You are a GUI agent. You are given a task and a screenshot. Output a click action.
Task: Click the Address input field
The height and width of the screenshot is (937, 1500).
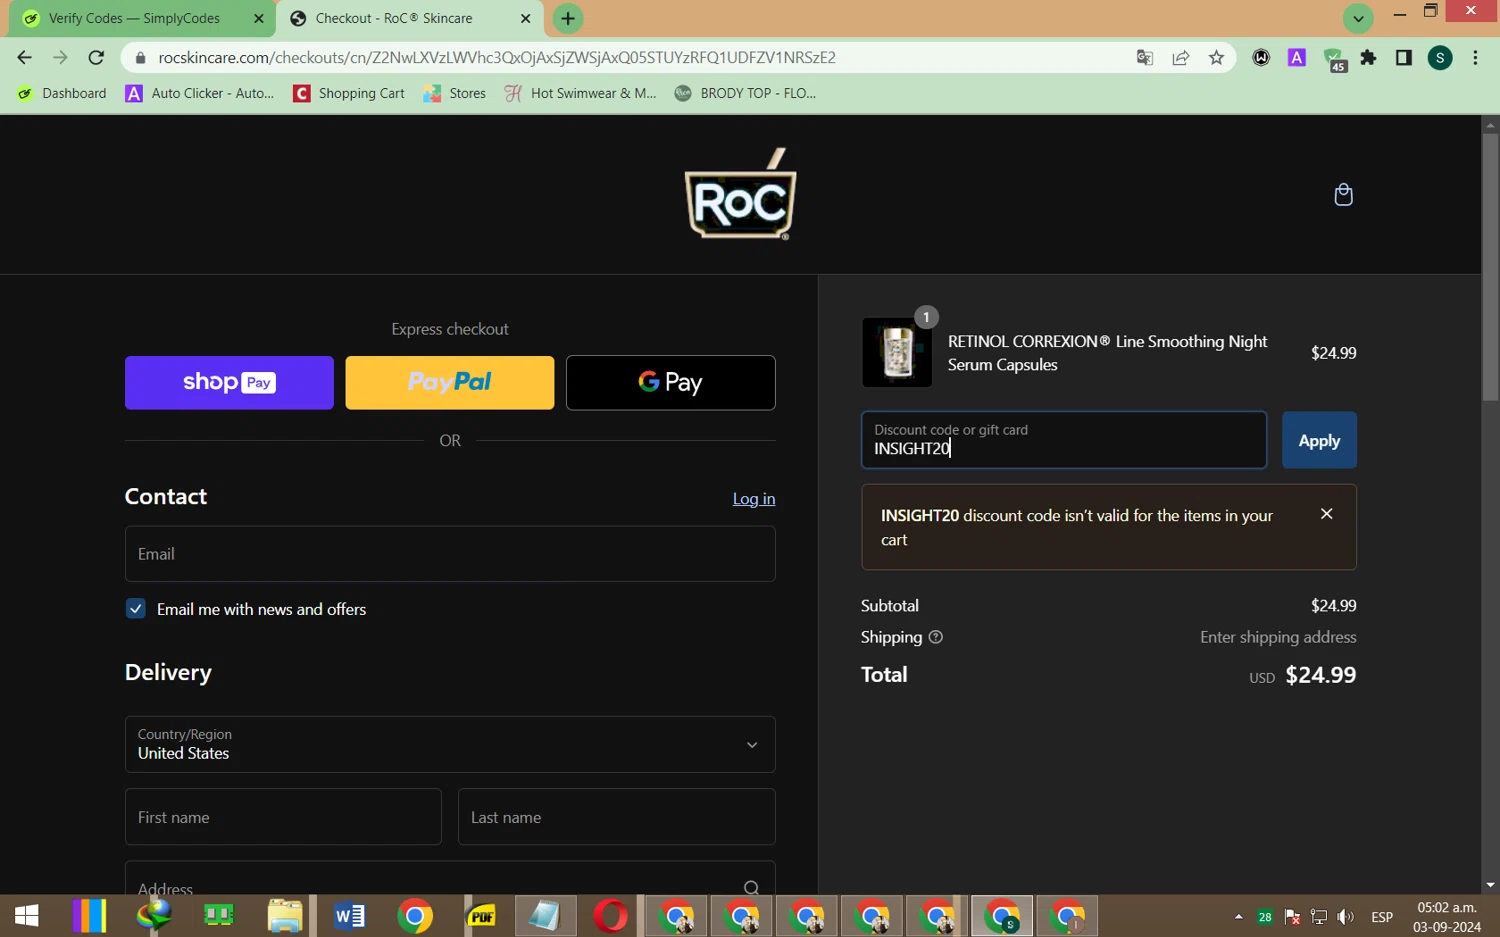click(x=450, y=879)
